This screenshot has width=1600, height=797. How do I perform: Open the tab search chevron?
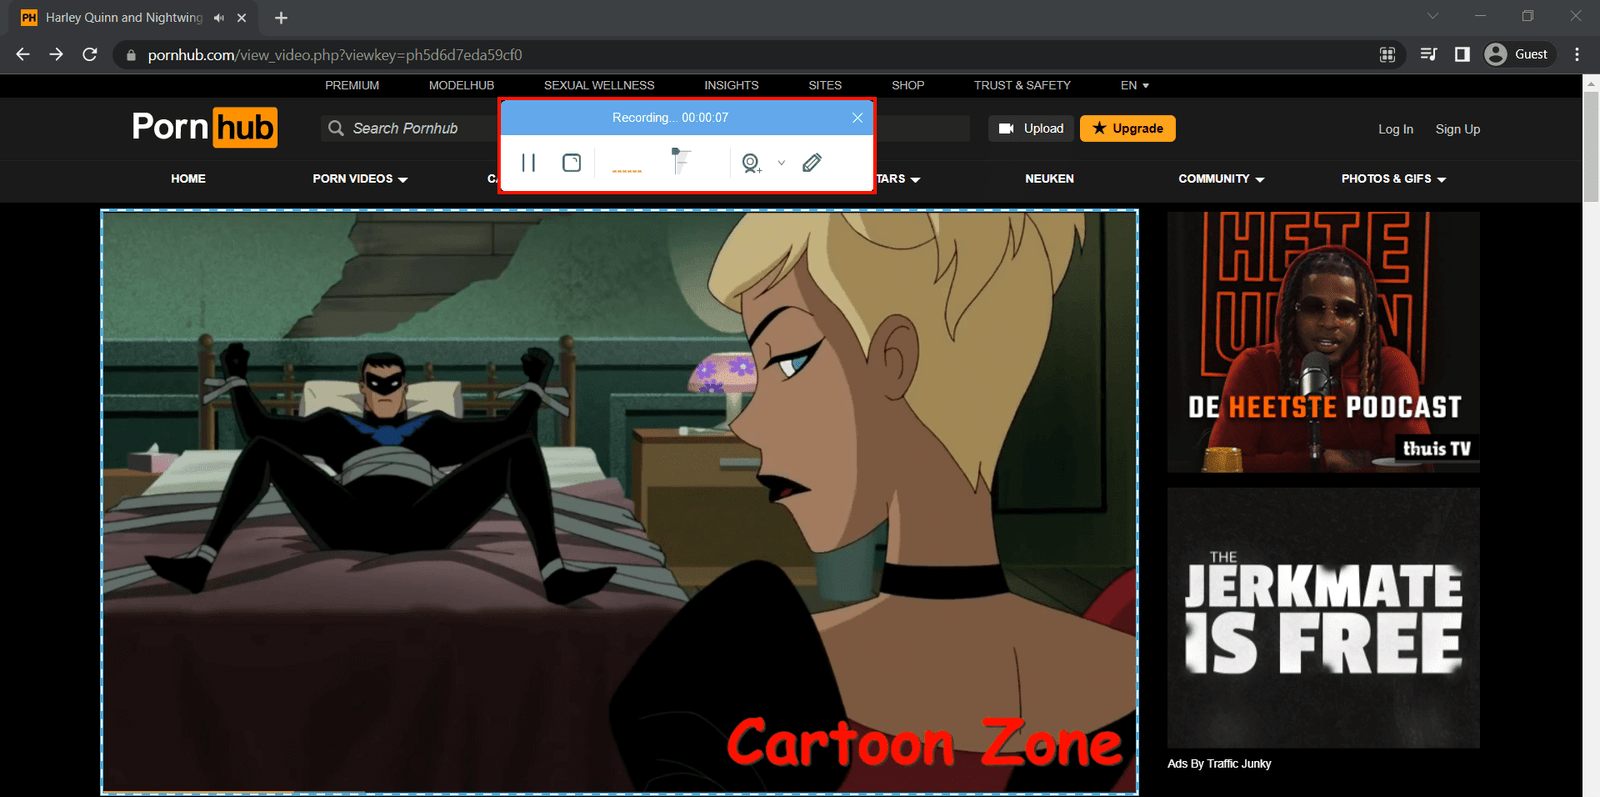coord(1432,16)
